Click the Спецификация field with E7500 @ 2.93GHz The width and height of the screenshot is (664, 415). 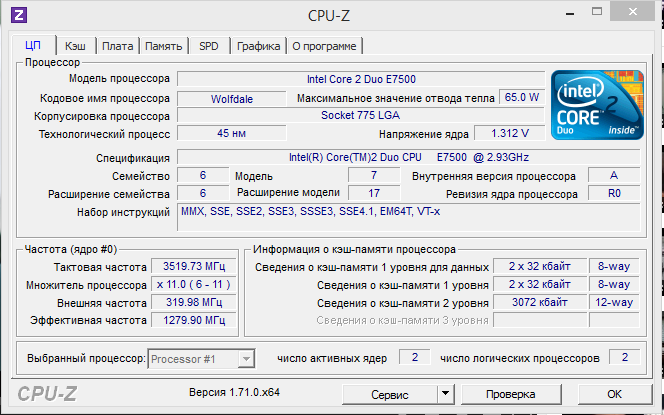tap(409, 158)
